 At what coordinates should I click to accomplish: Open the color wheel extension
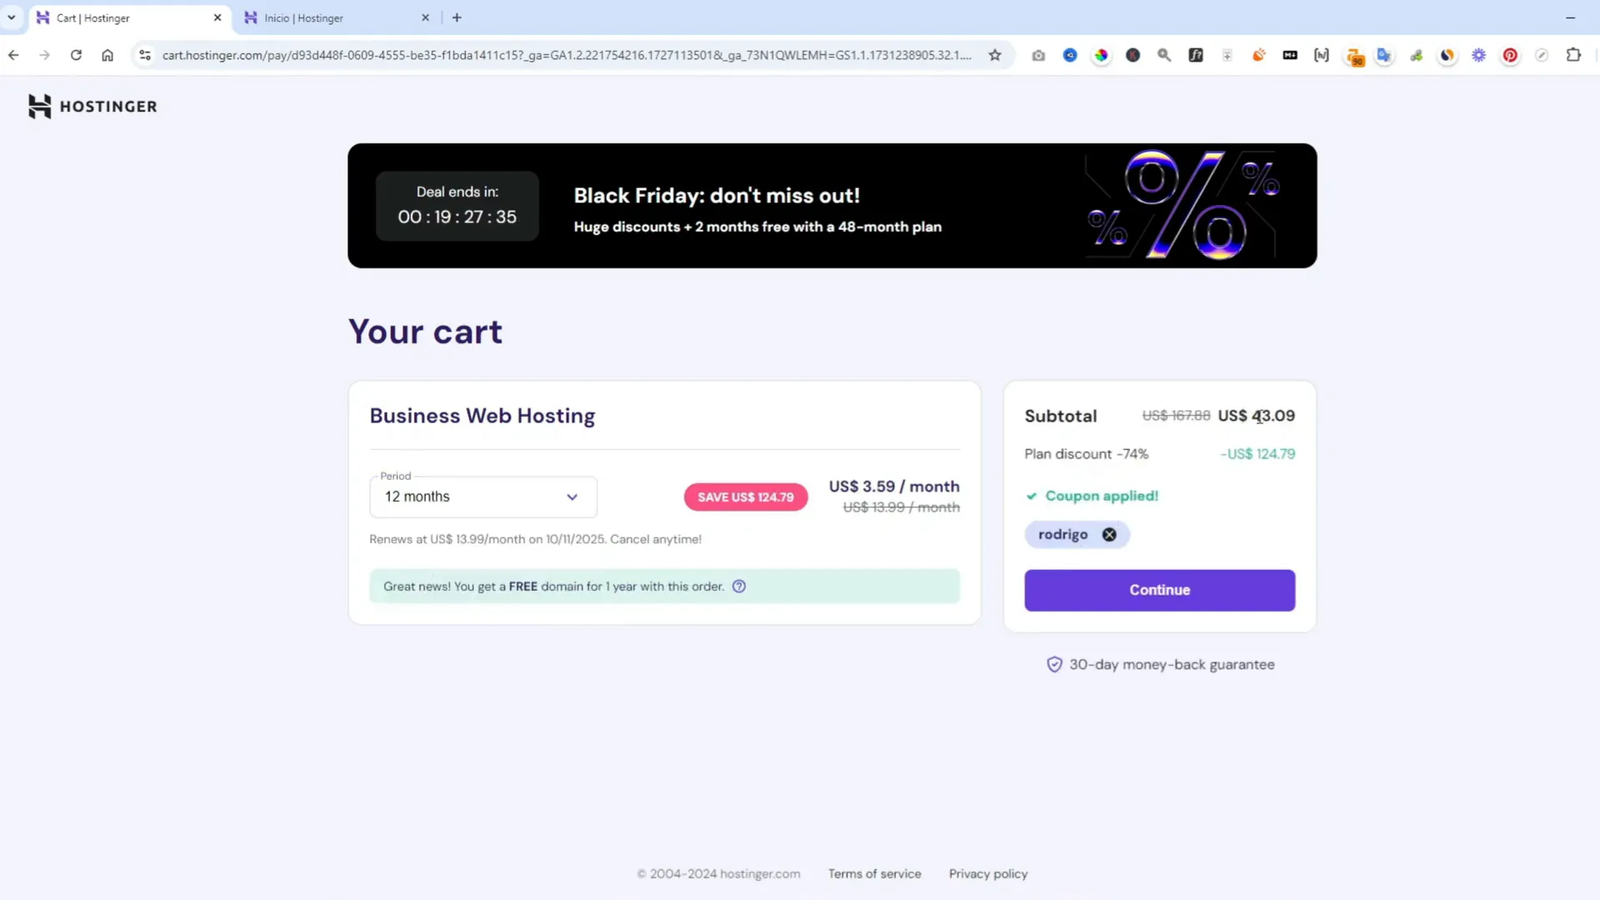[x=1101, y=55]
